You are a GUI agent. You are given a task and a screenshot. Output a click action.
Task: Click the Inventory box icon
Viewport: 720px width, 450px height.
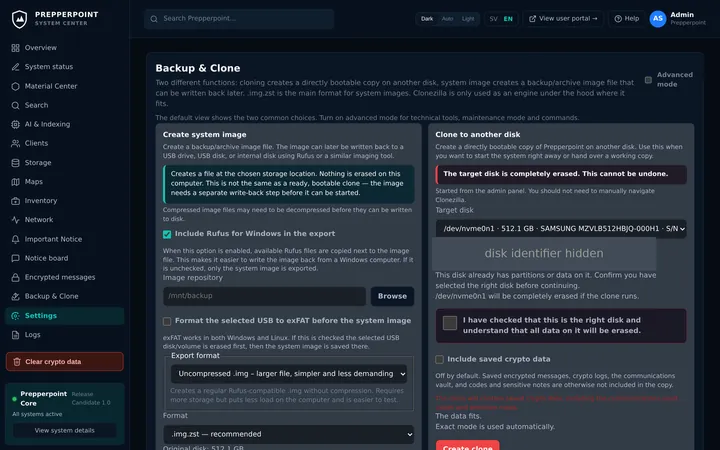[15, 201]
